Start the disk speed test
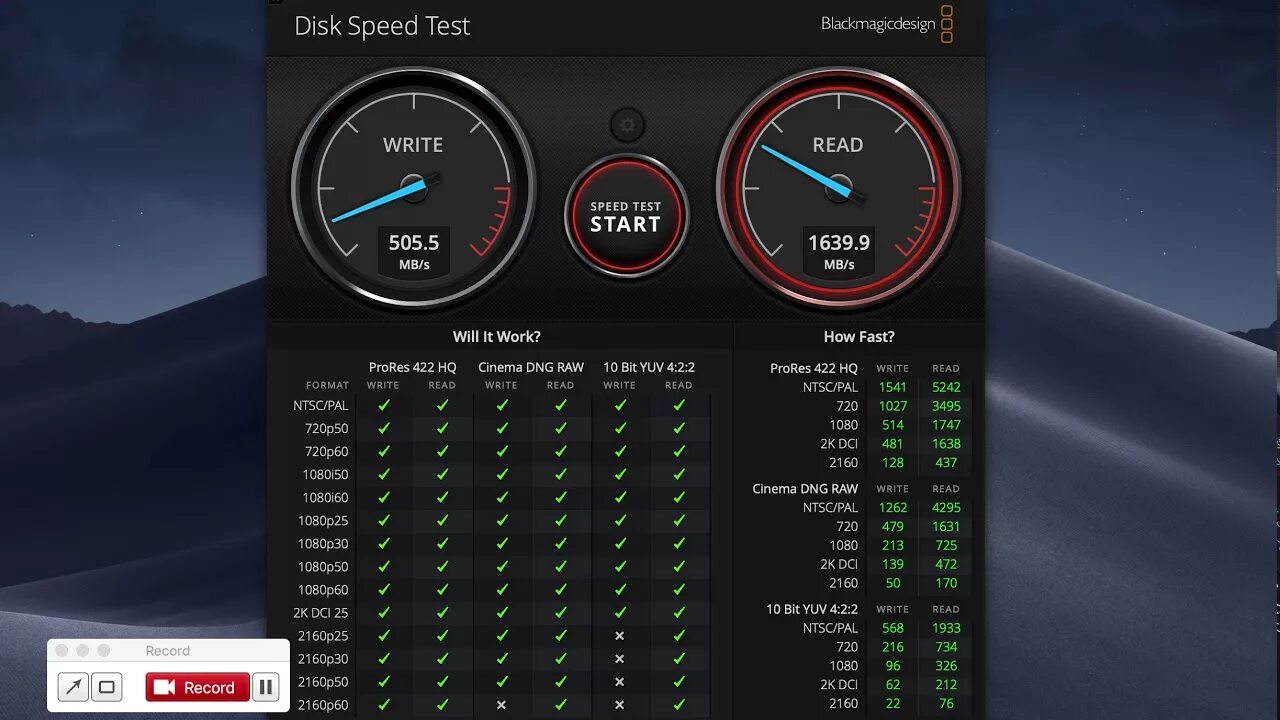 pyautogui.click(x=626, y=216)
